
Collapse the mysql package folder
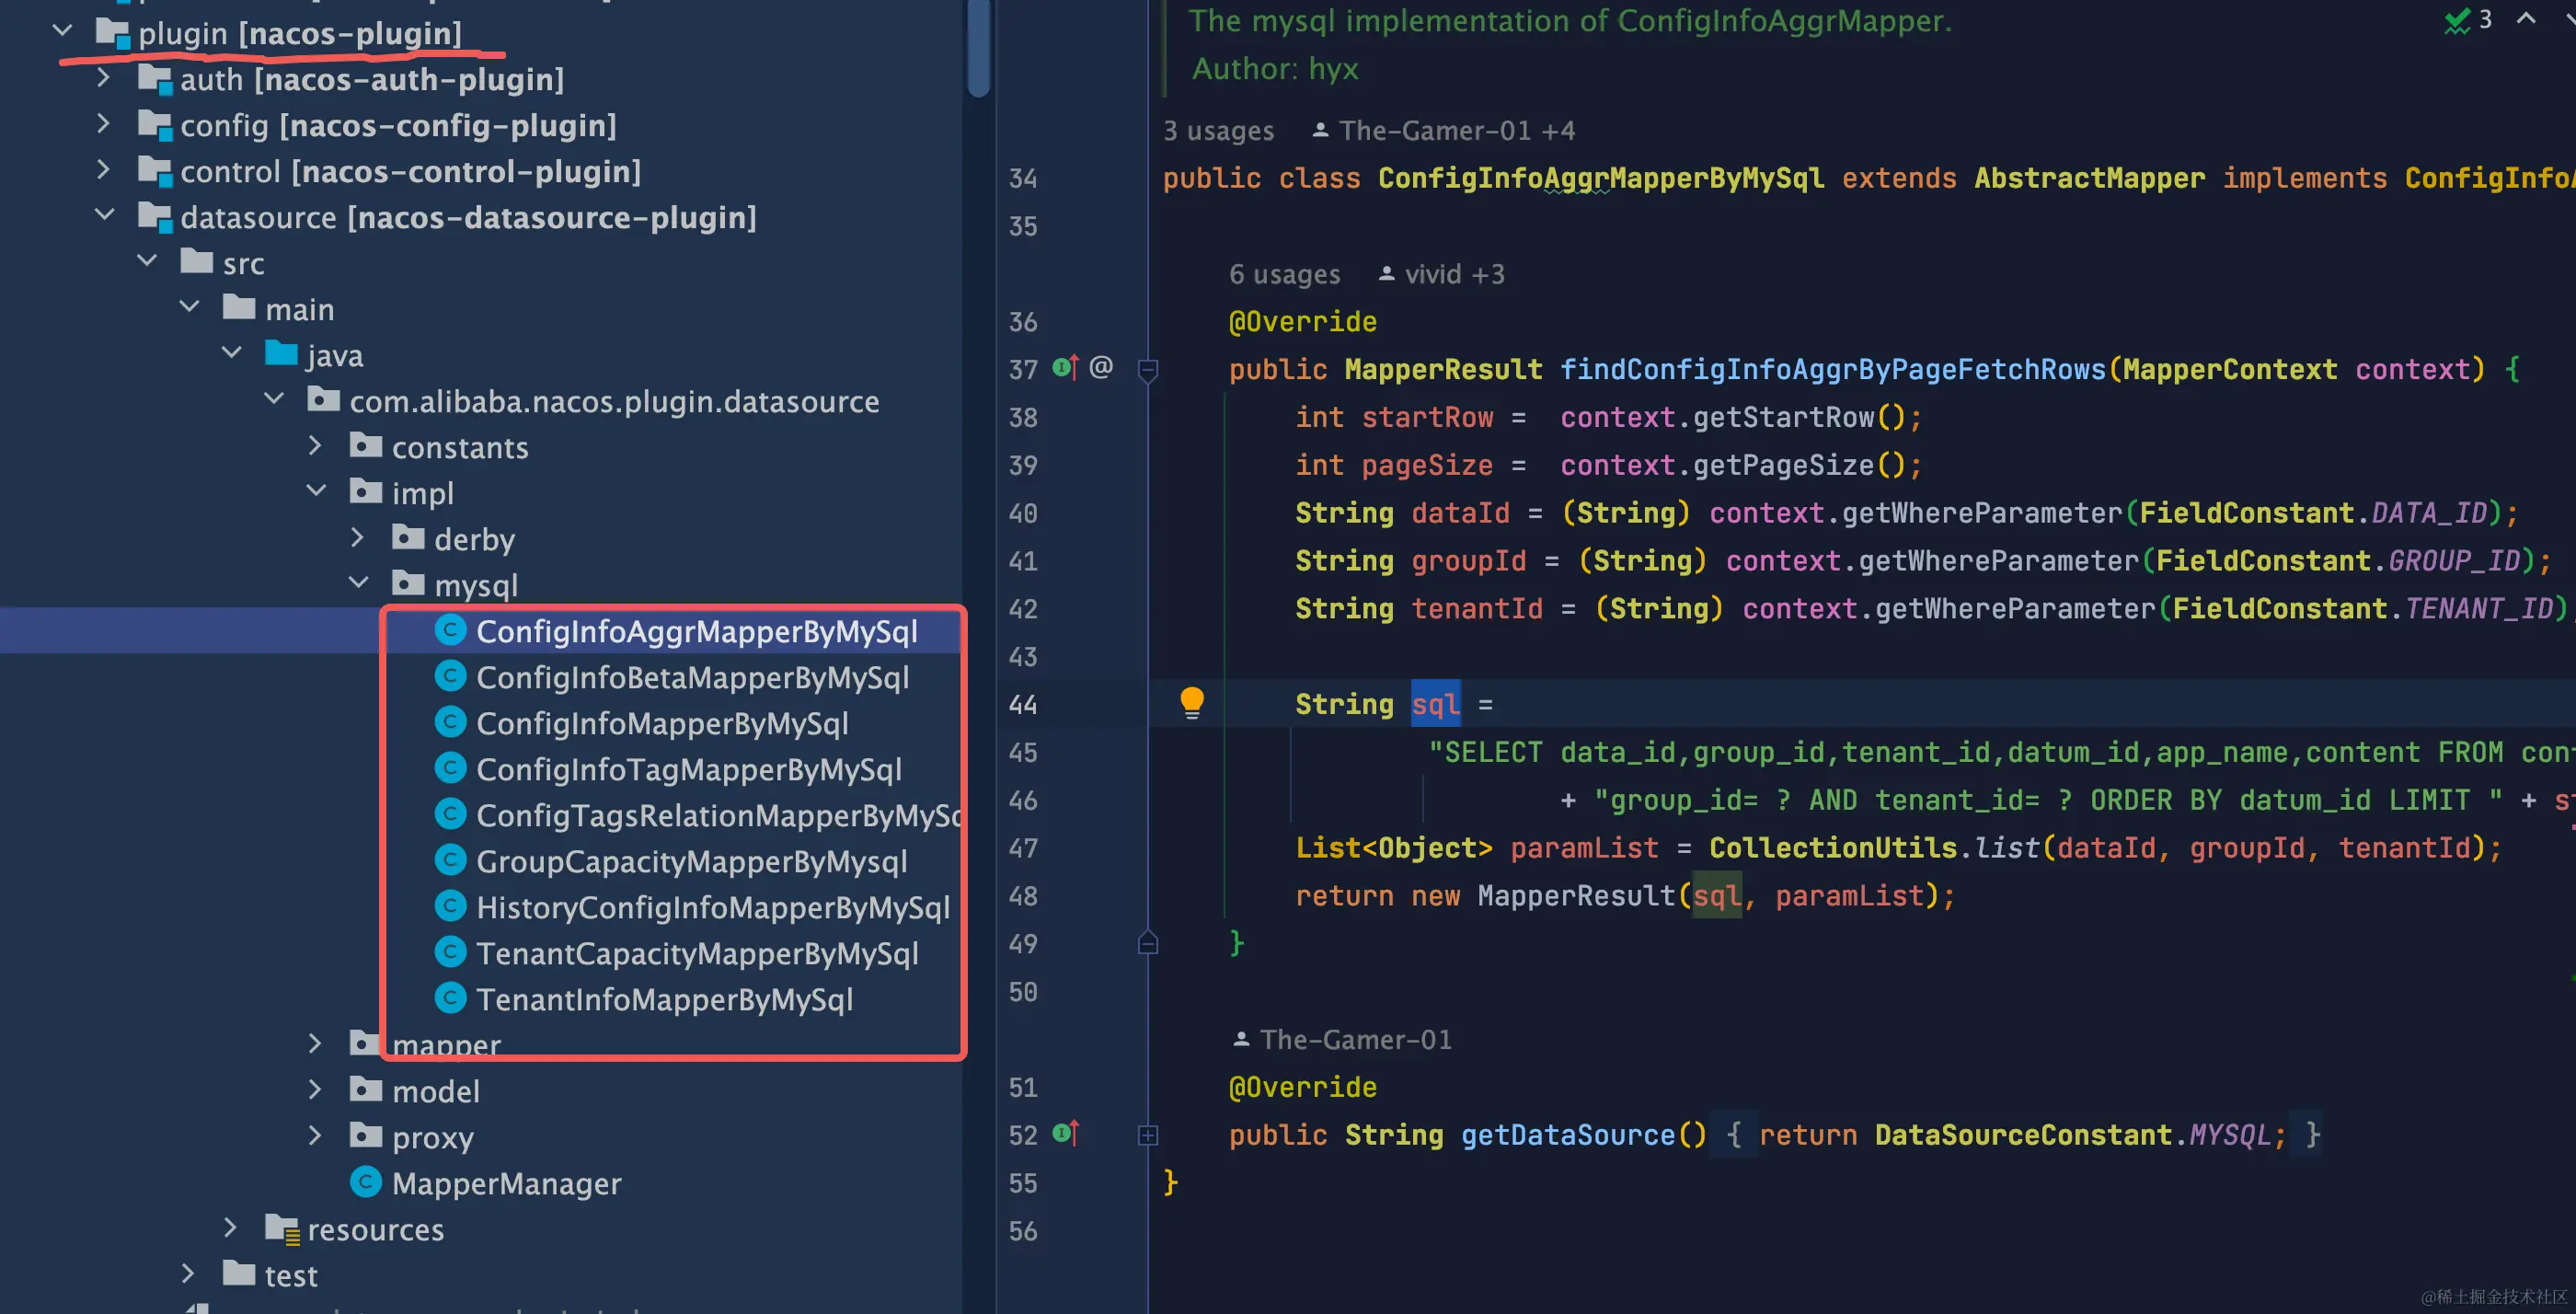point(359,584)
